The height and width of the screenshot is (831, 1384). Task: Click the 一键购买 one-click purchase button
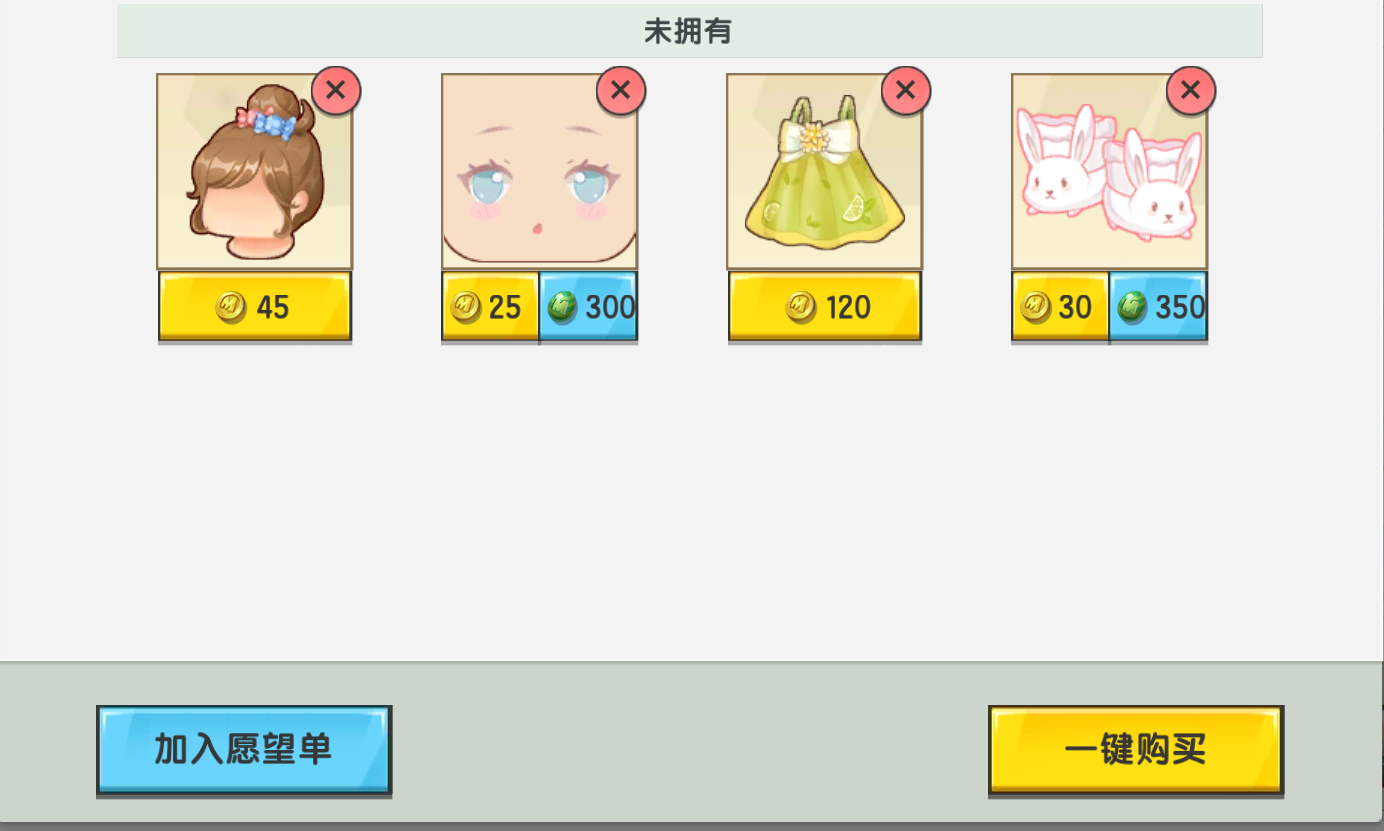tap(1136, 750)
